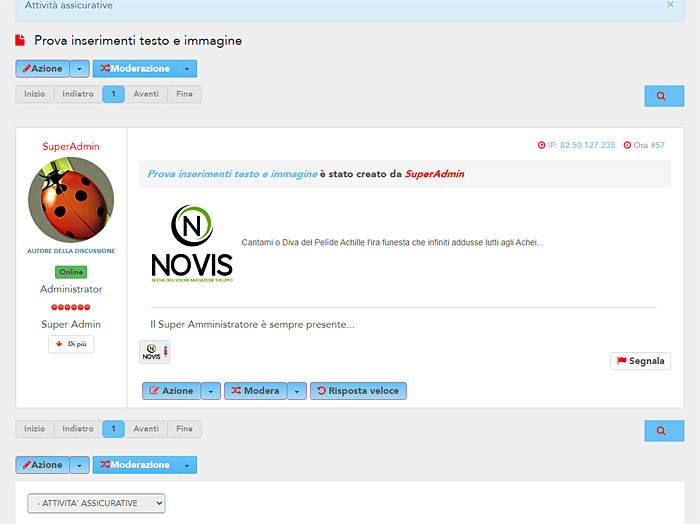
Task: Click the large NOVIS logo image
Action: 192,243
